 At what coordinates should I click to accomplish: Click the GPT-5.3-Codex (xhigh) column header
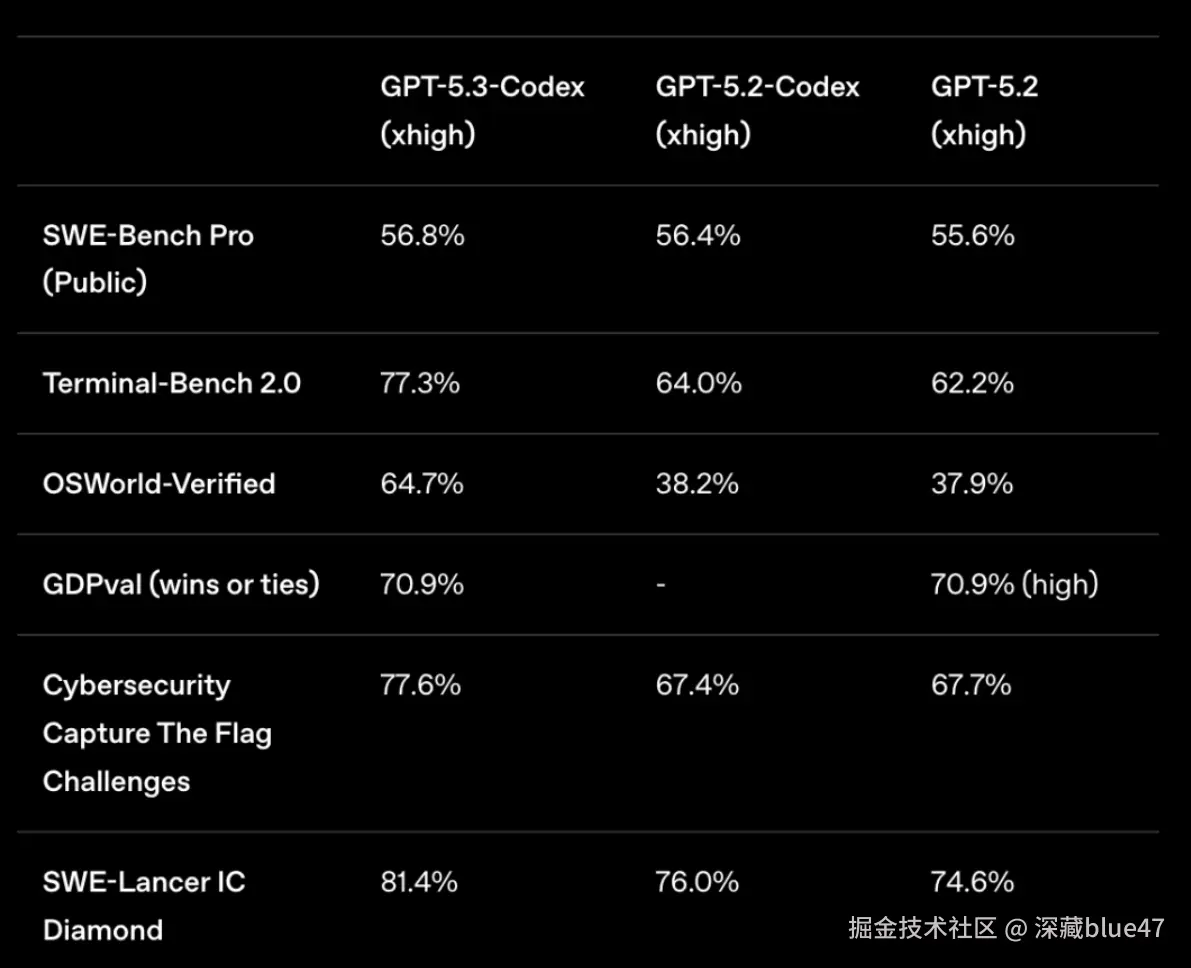point(482,110)
